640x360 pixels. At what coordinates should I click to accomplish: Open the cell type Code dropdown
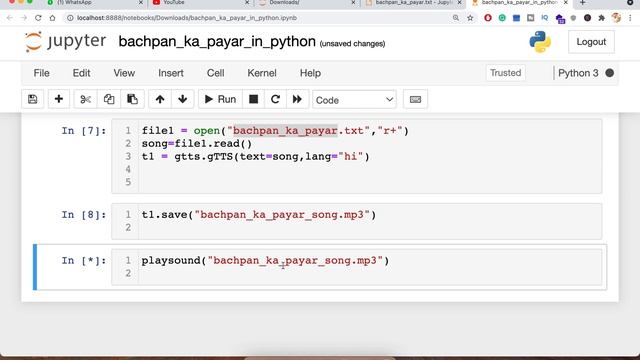coord(354,100)
